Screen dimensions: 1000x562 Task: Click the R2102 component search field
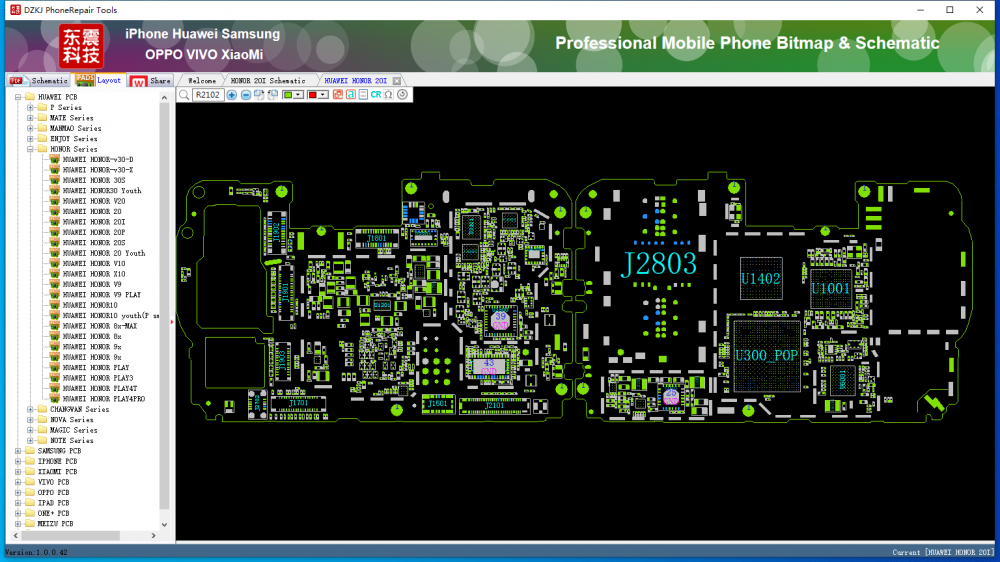click(x=207, y=95)
